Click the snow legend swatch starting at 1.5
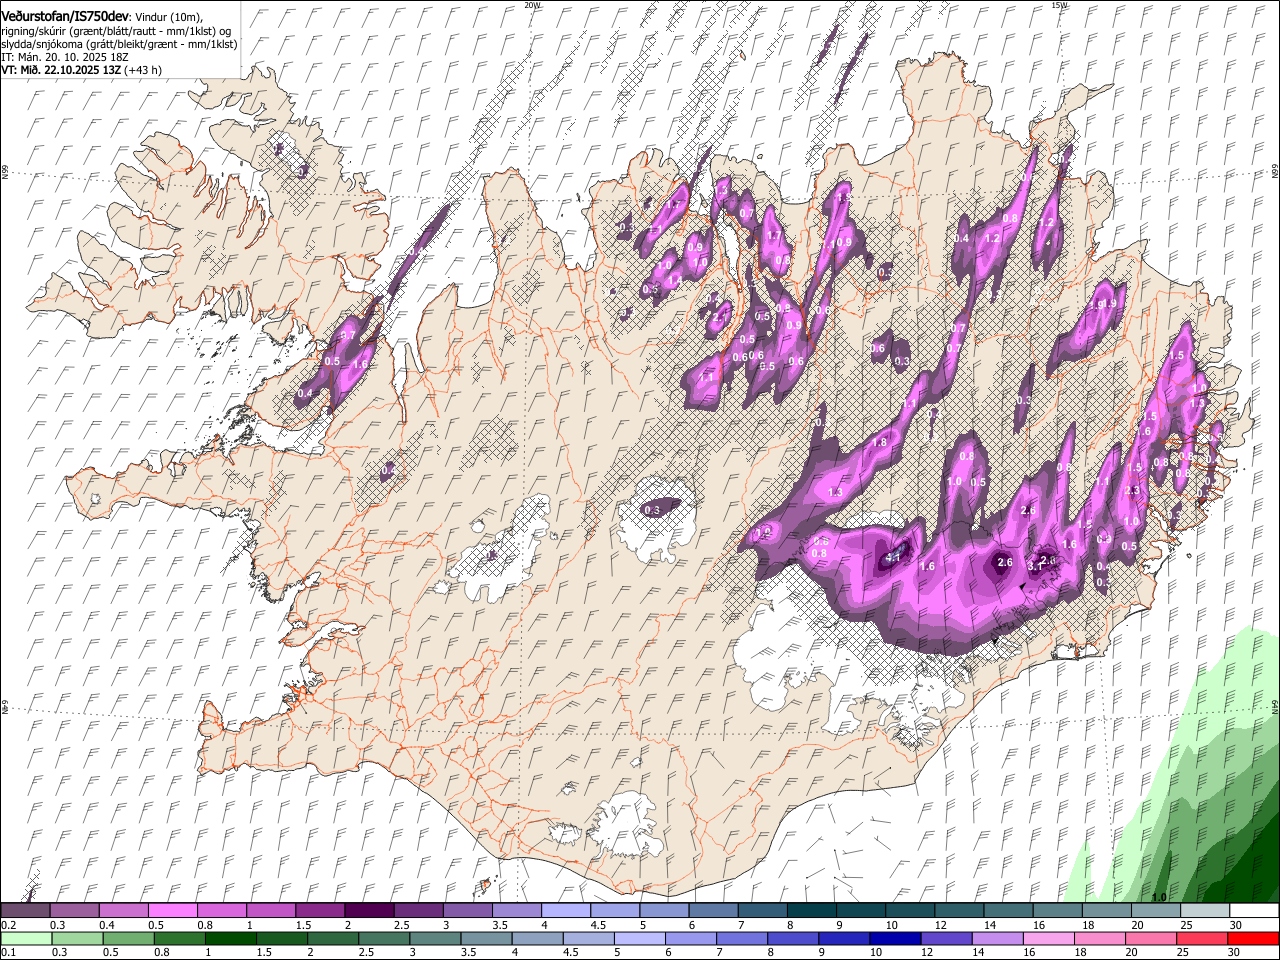 pos(319,910)
